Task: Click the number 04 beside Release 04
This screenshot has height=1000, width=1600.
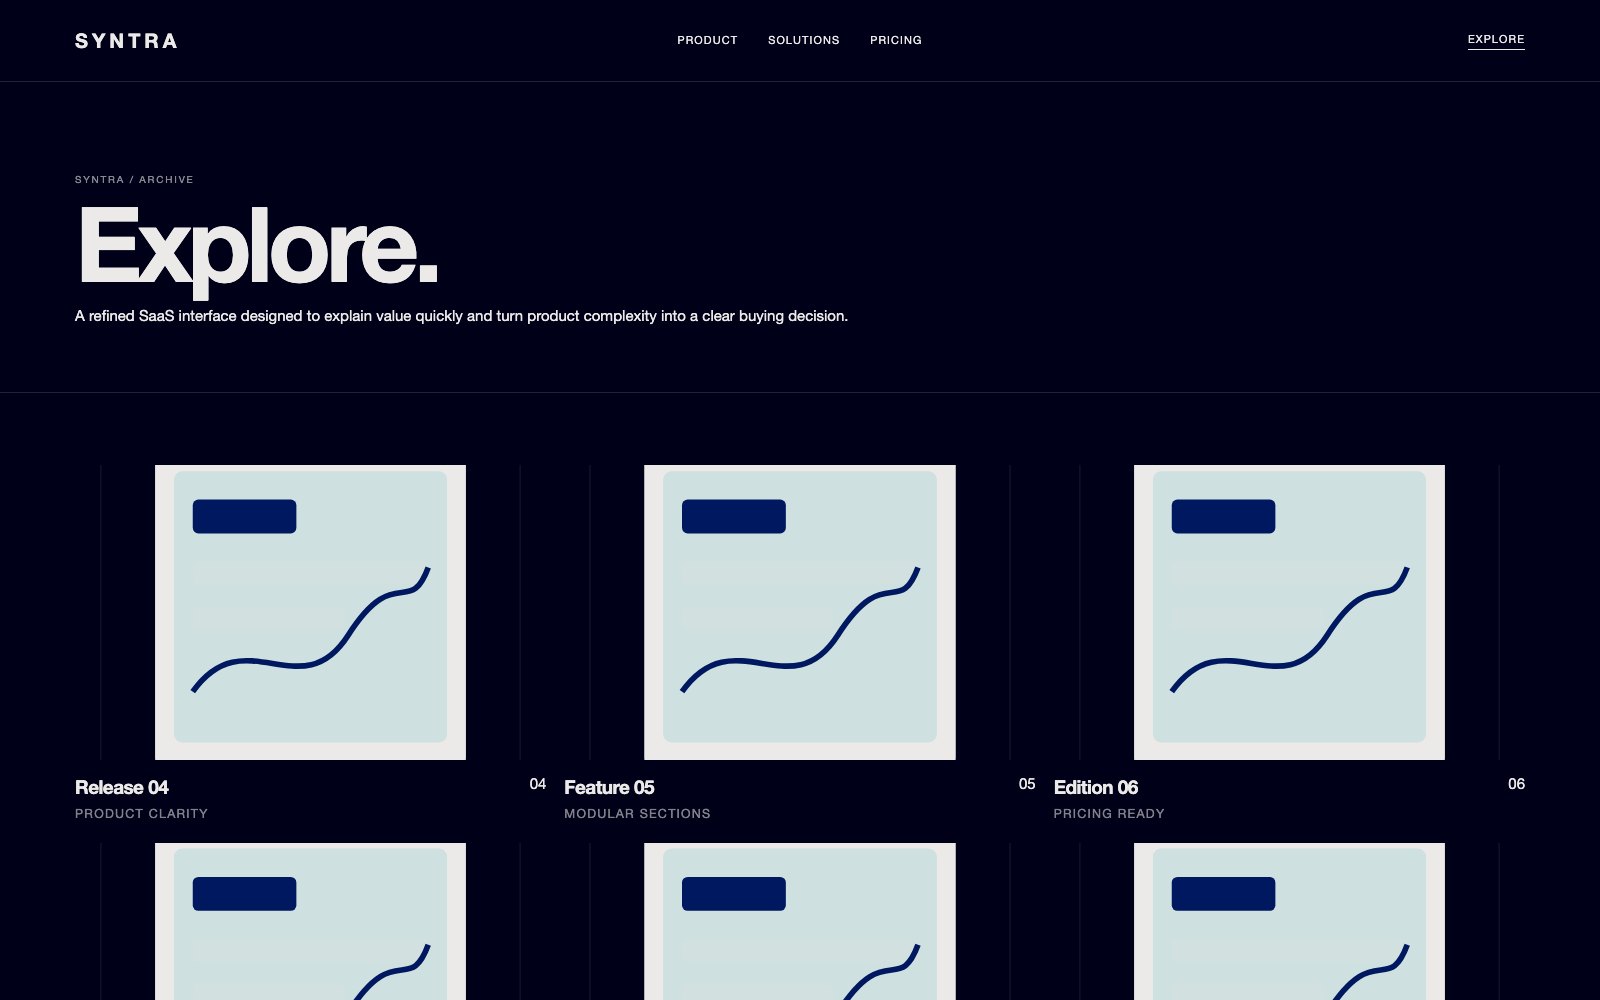Action: click(538, 784)
